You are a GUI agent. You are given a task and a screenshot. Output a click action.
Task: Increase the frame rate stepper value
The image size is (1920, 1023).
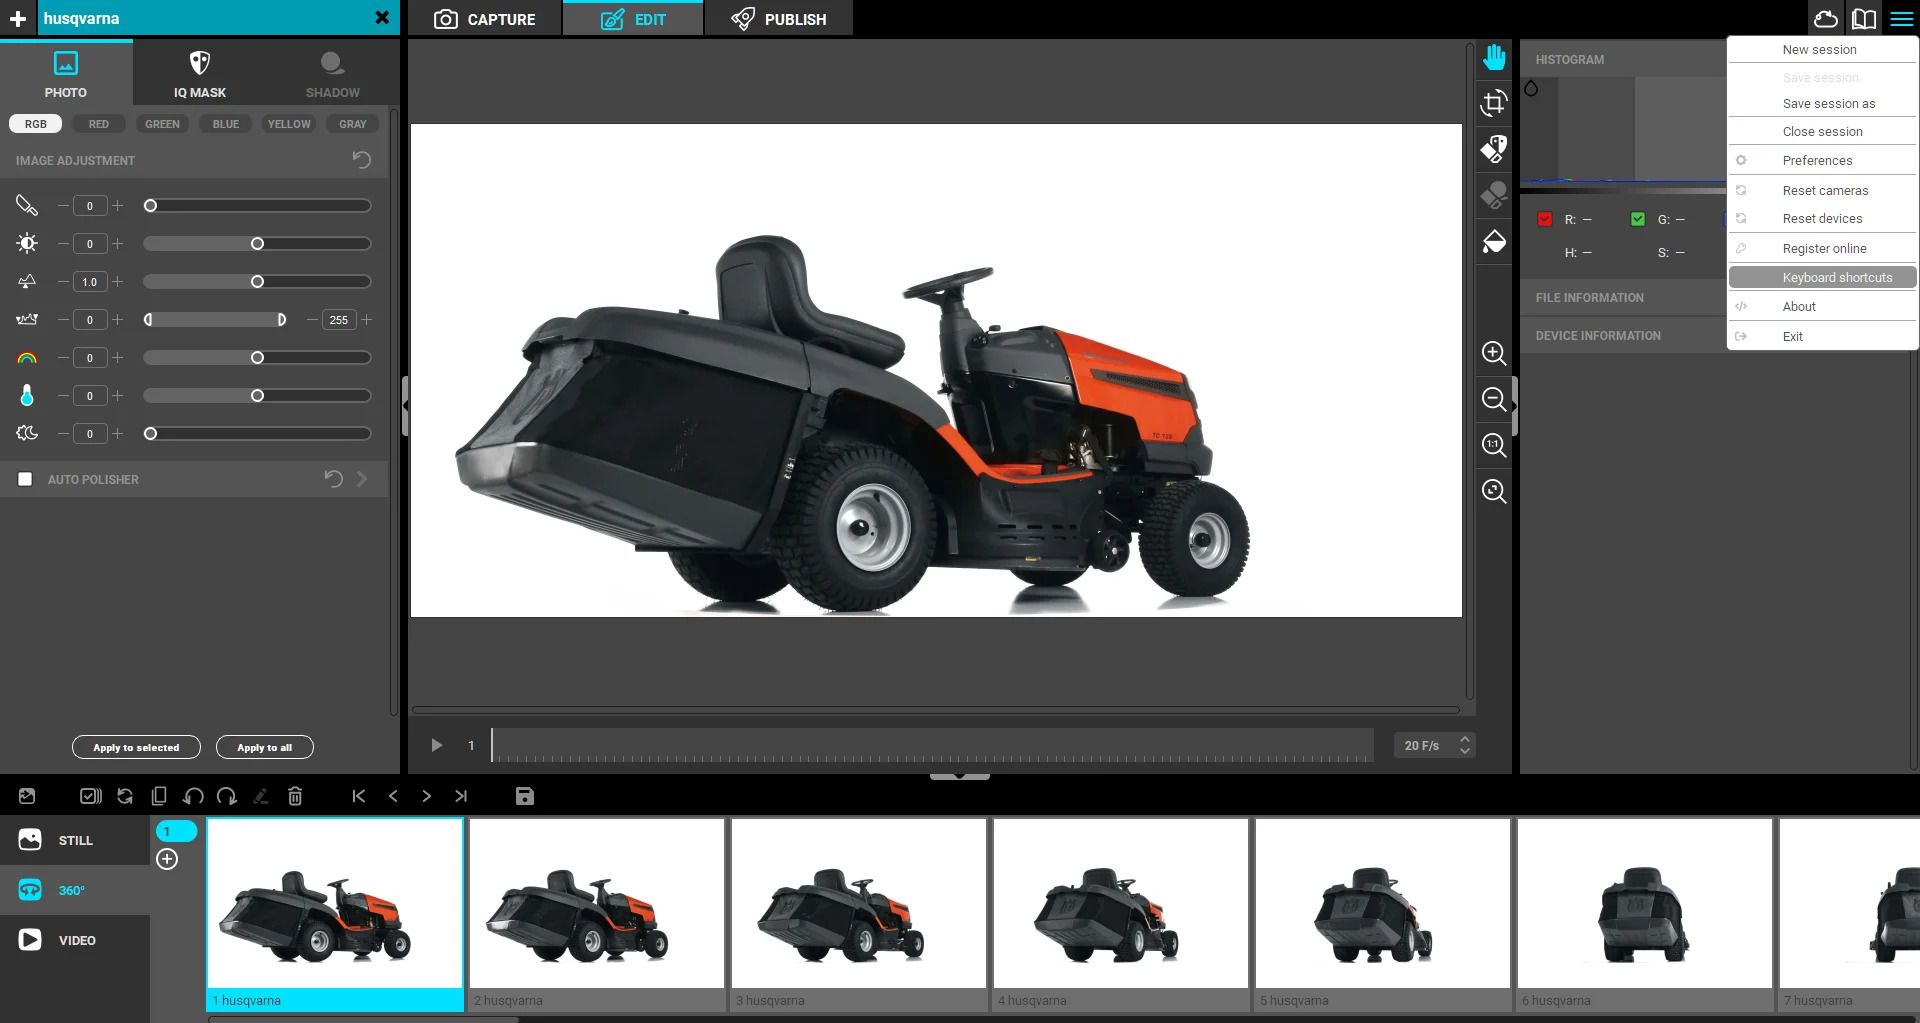point(1465,739)
